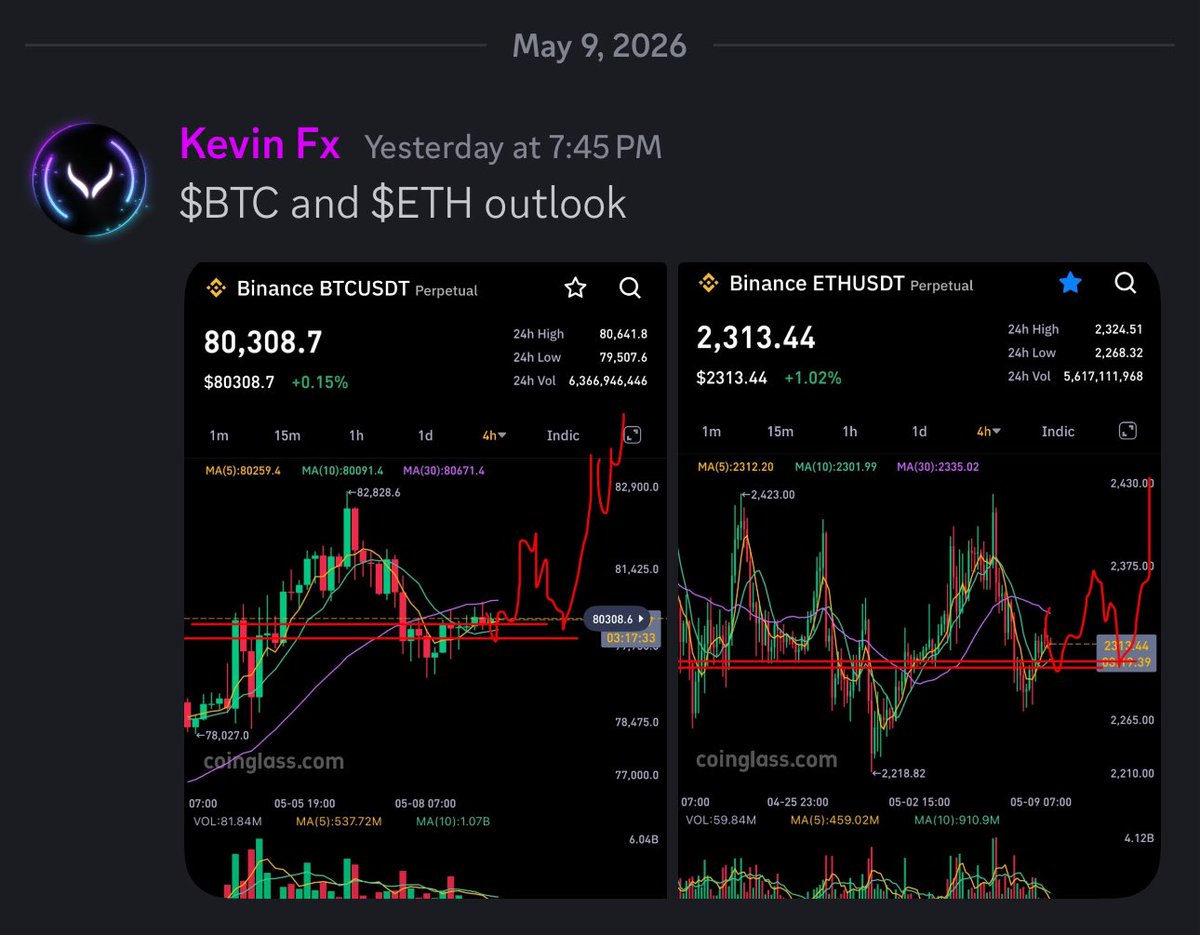Open search in the ETHUSDT chart

pos(1125,283)
